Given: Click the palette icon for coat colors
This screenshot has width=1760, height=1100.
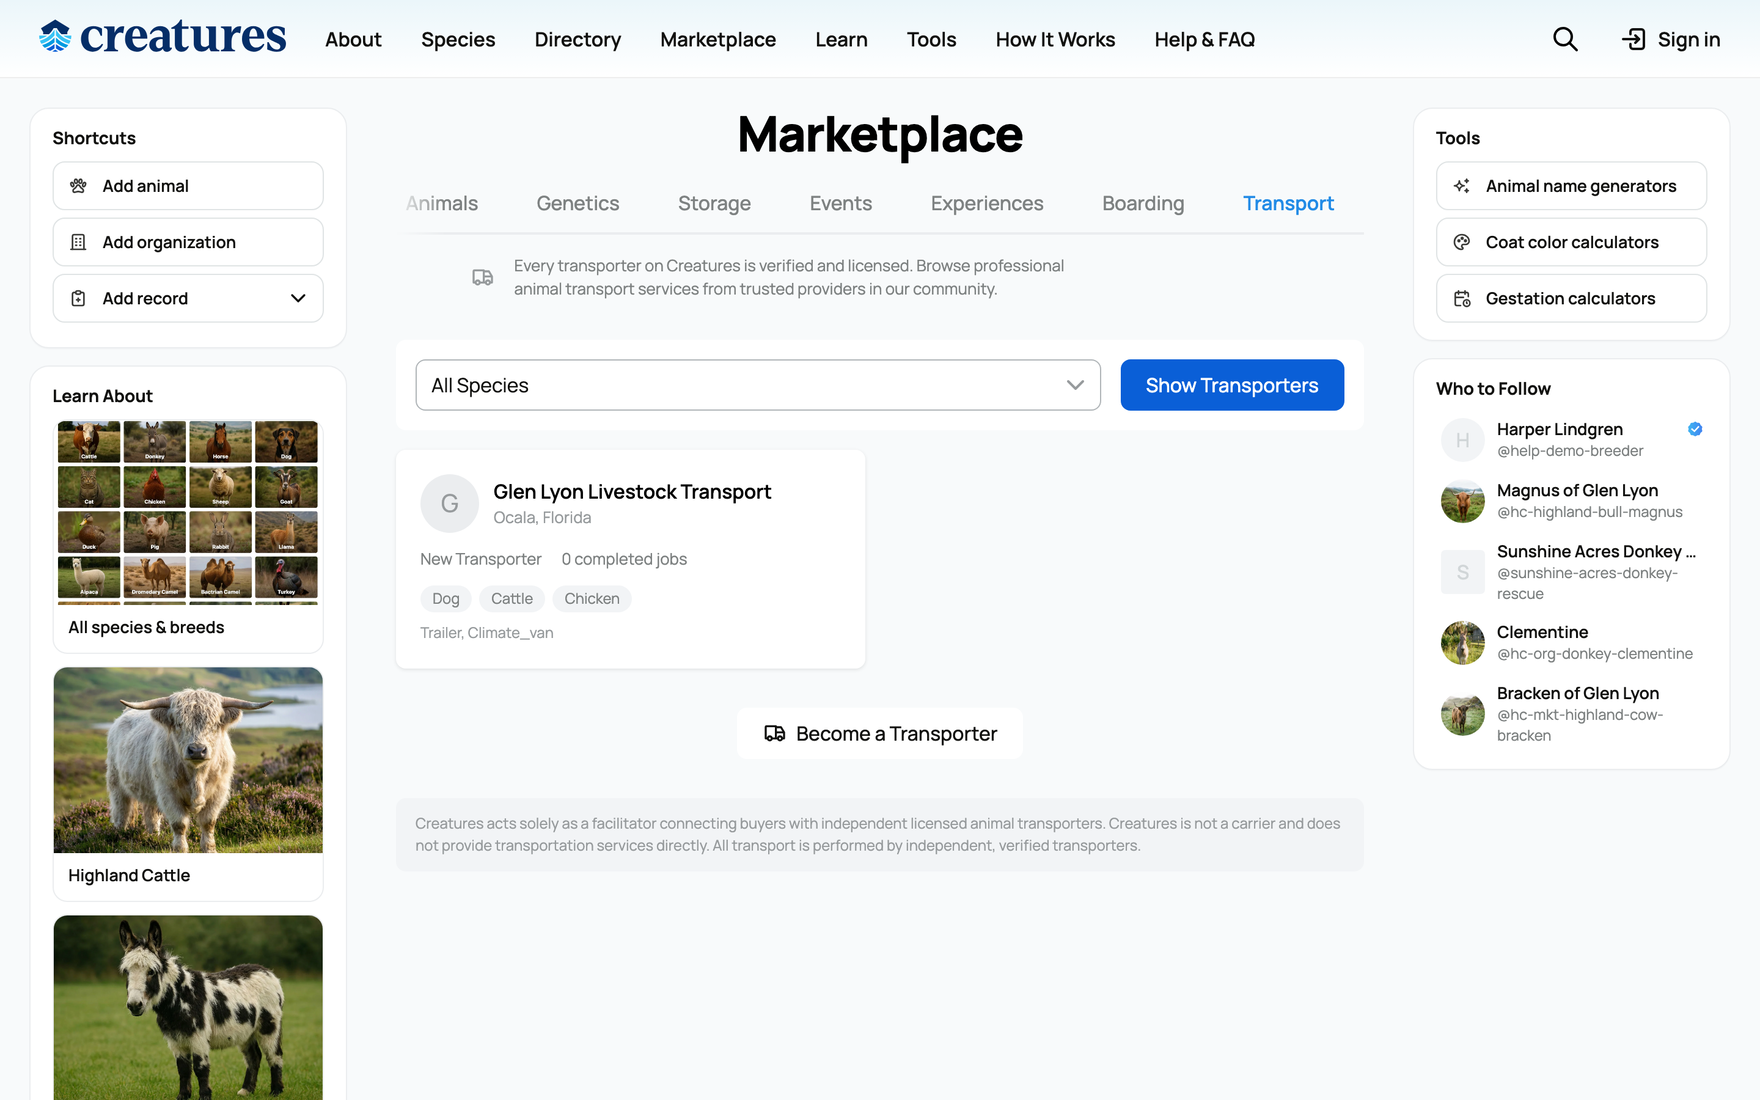Looking at the screenshot, I should point(1462,242).
